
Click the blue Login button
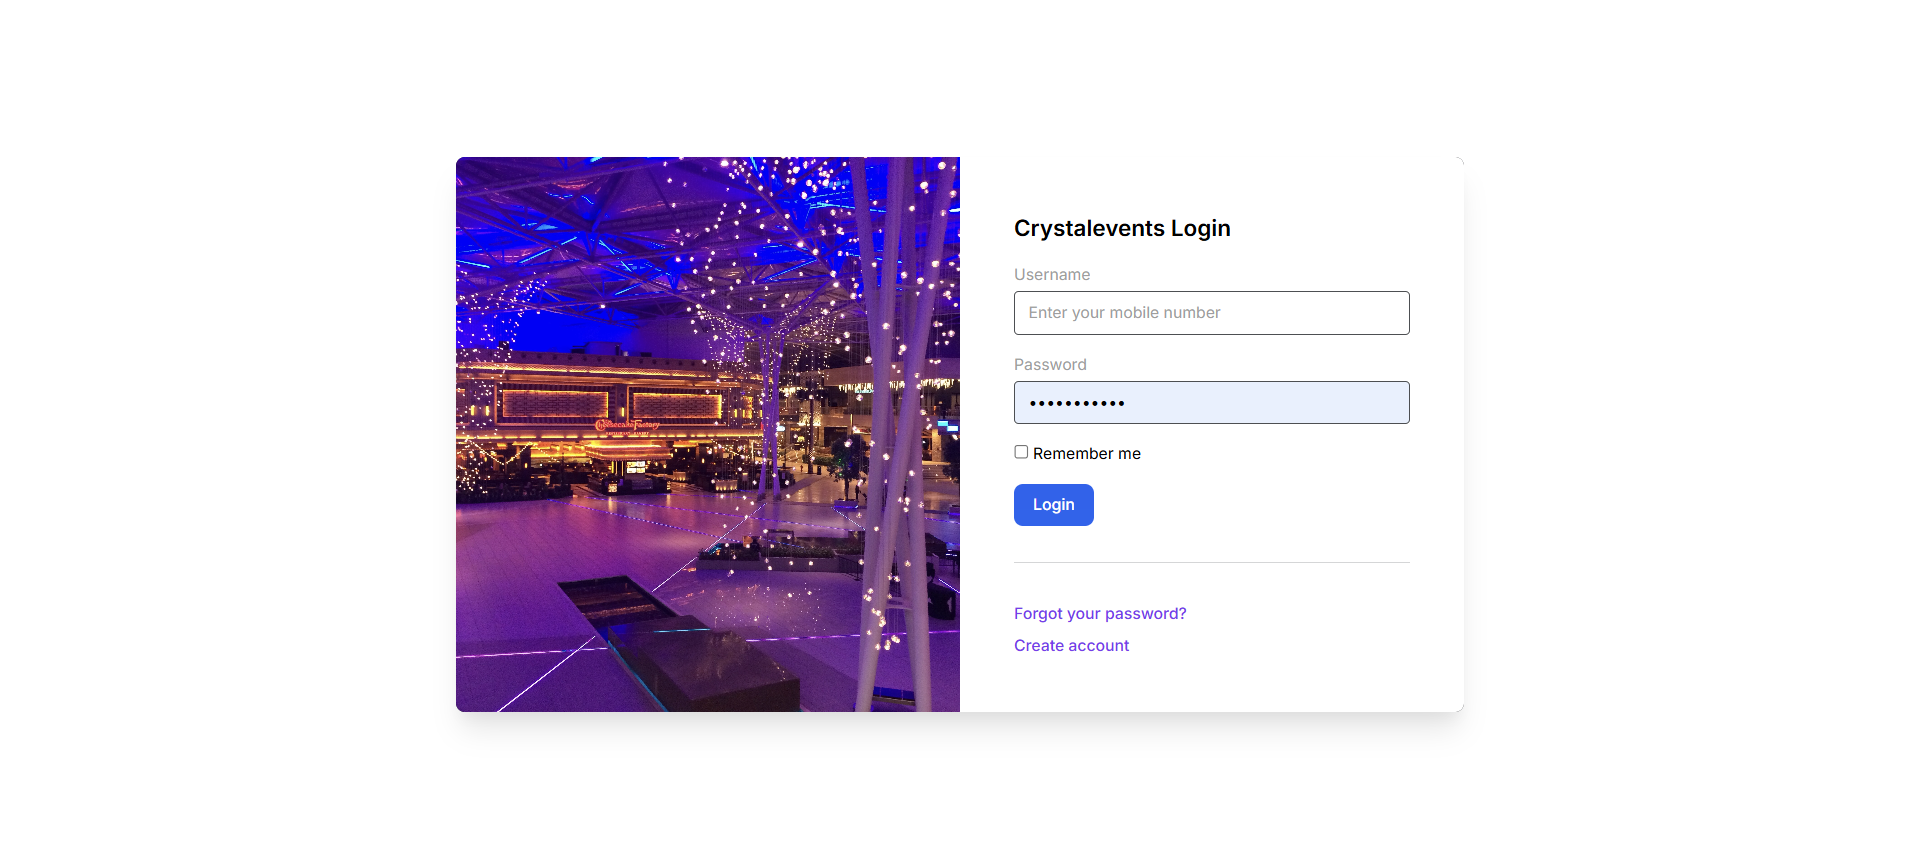[x=1053, y=505]
